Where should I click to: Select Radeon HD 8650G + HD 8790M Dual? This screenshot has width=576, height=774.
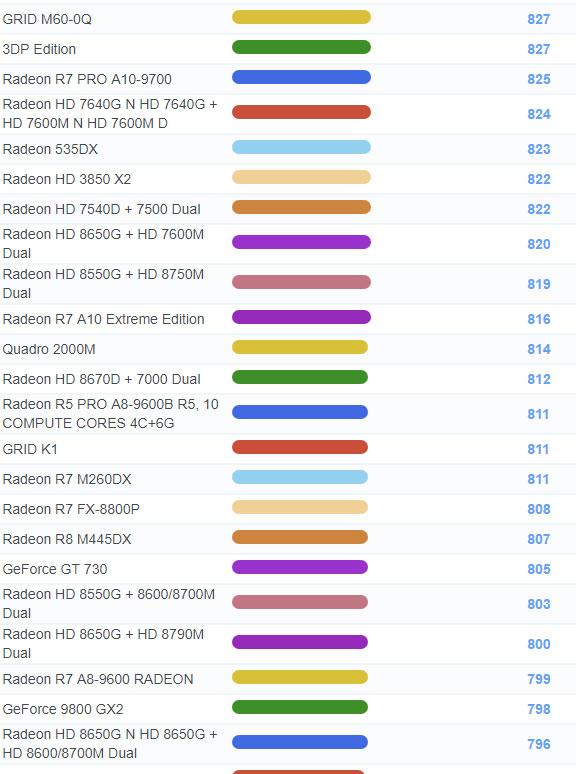pyautogui.click(x=103, y=644)
